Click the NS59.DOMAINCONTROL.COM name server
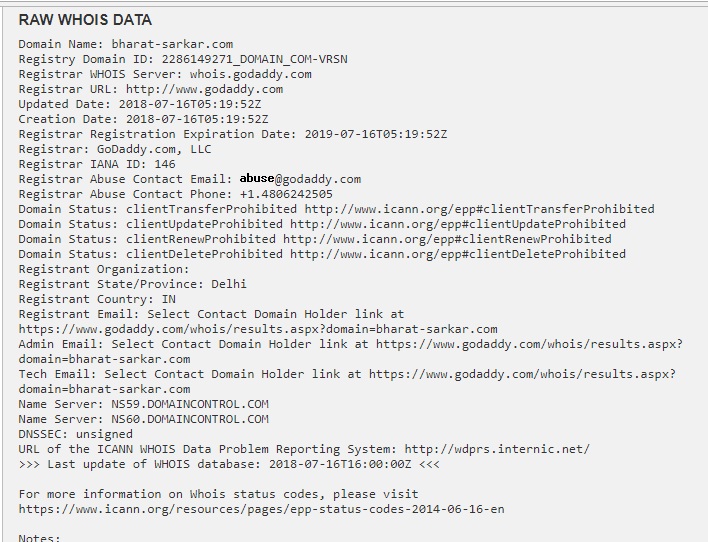The height and width of the screenshot is (542, 708). click(190, 404)
